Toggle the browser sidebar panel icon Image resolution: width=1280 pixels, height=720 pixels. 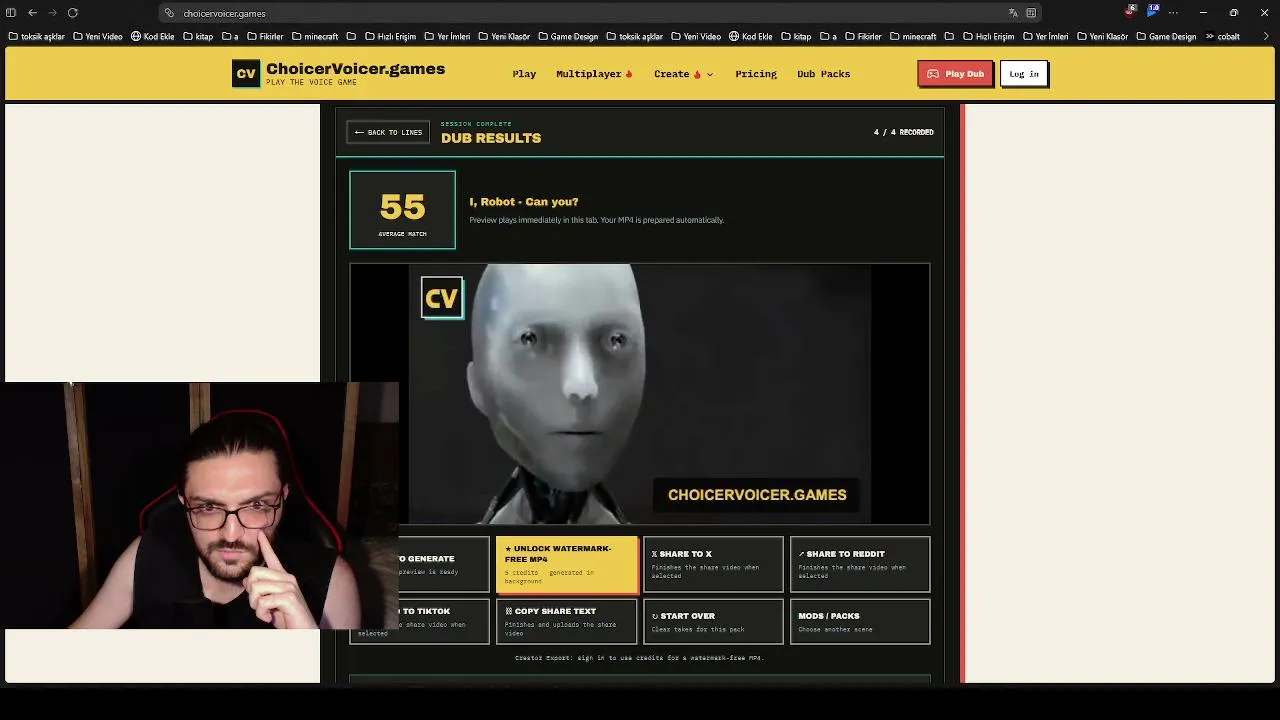[x=11, y=13]
